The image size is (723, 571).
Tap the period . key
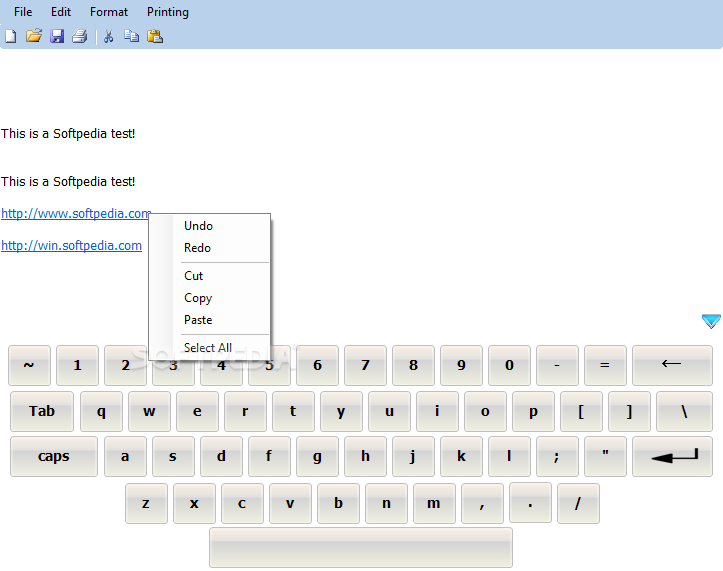pos(530,503)
